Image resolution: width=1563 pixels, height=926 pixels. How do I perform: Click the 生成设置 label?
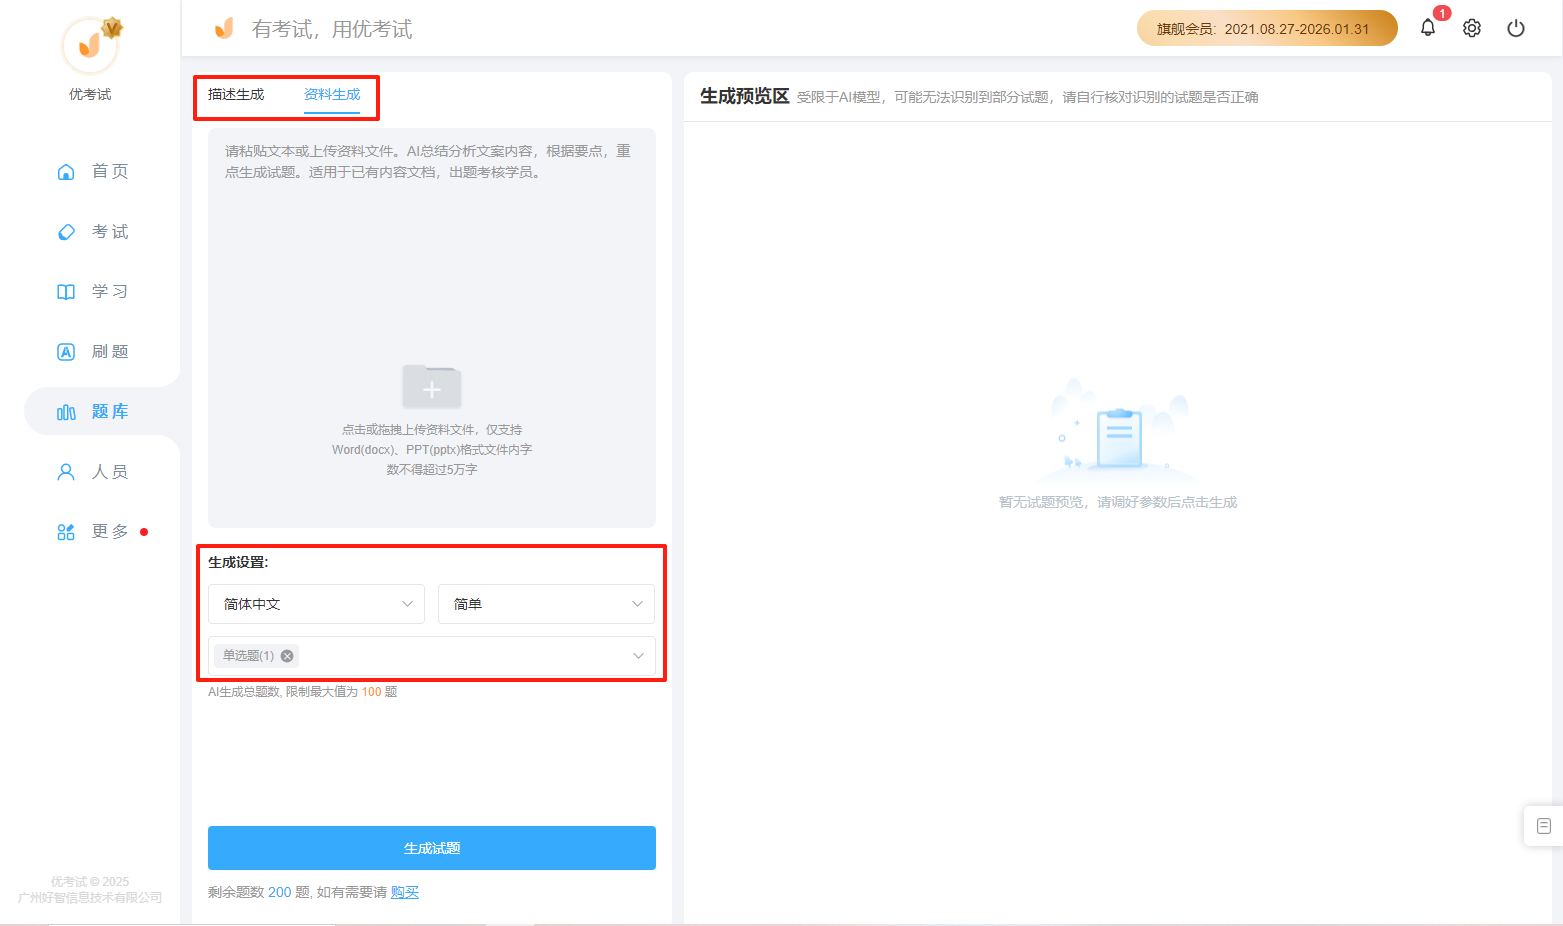coord(238,562)
